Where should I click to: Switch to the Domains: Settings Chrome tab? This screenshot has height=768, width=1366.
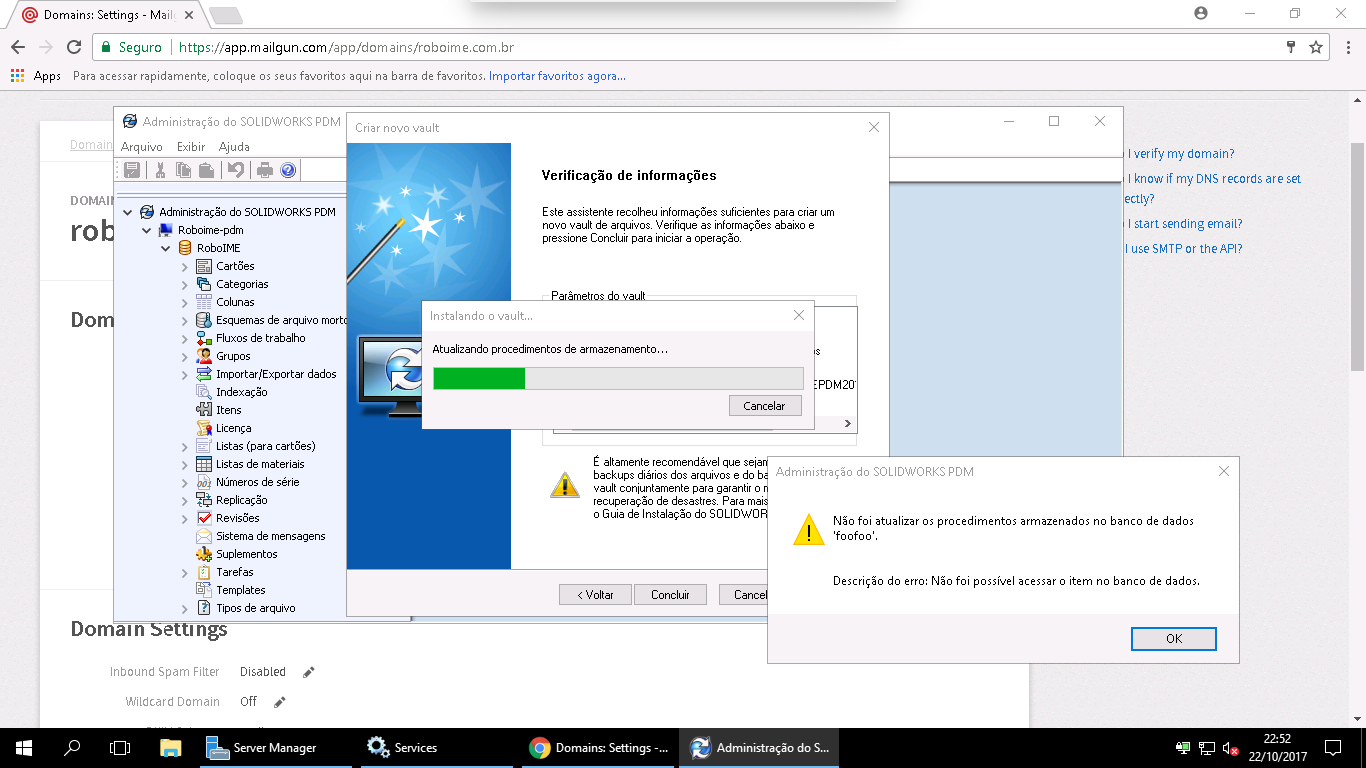[x=110, y=15]
